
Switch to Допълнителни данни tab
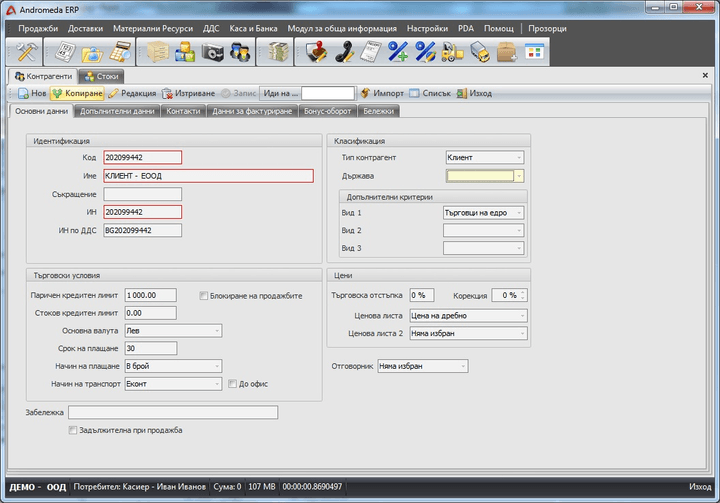(117, 111)
